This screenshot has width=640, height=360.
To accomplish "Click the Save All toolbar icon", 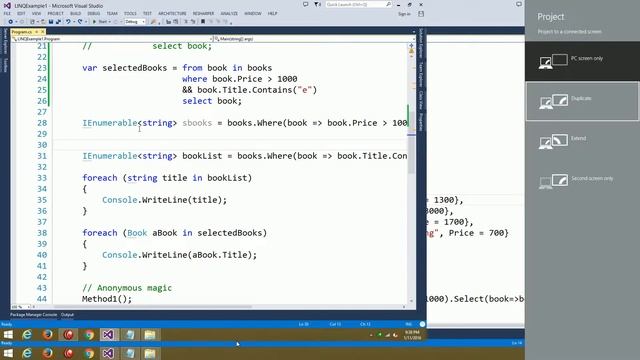I will [58, 22].
